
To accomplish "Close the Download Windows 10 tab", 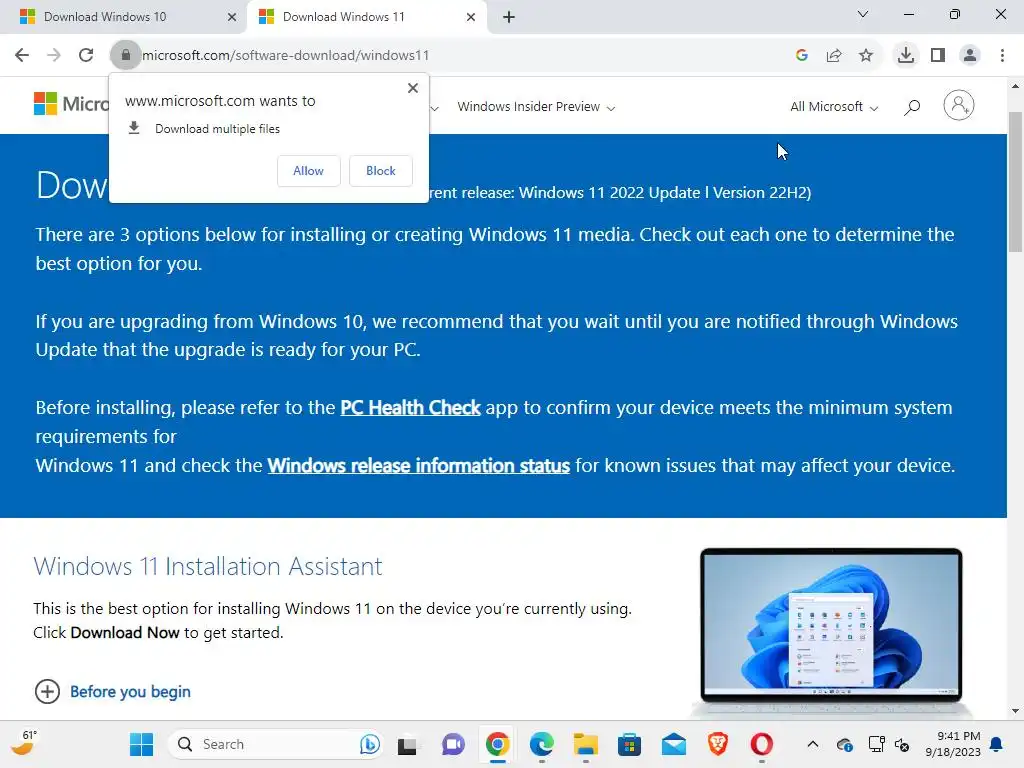I will tap(231, 17).
